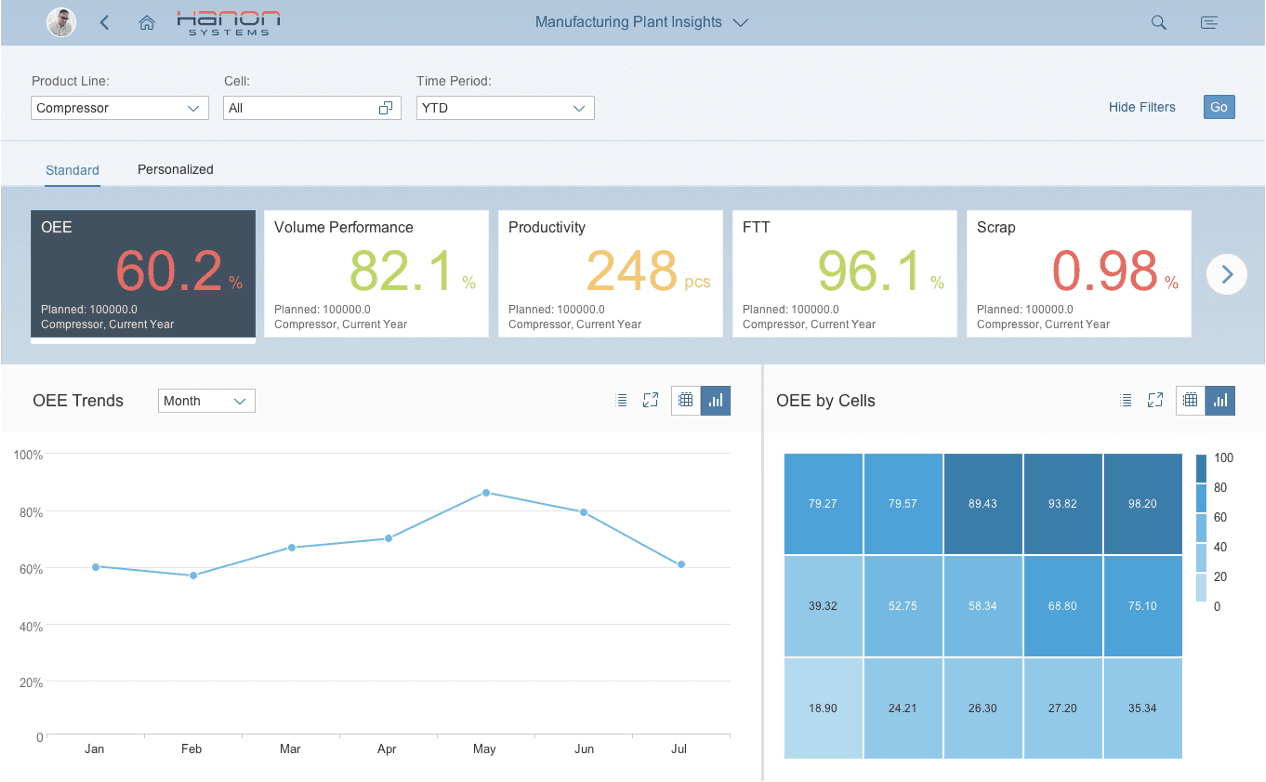
Task: Open the Time Period YTD dropdown
Action: coord(505,108)
